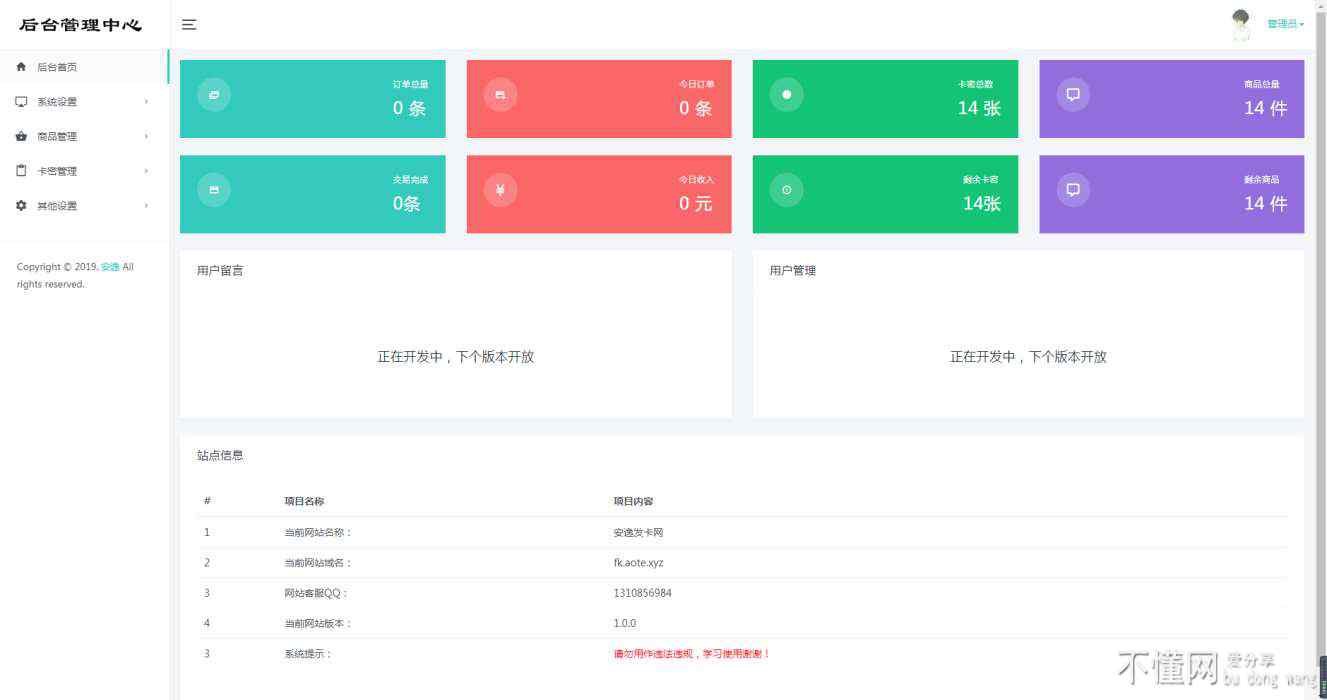Click the 用户留言 panel heading
The width and height of the screenshot is (1327, 700).
point(220,271)
